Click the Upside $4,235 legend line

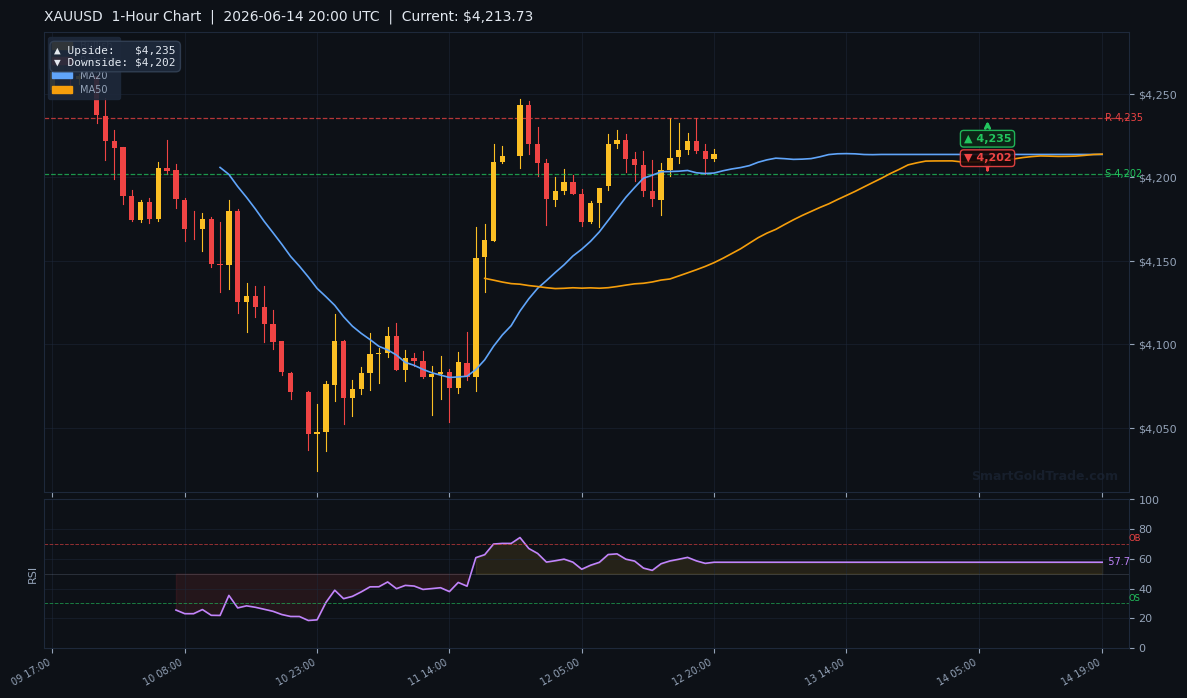pos(114,51)
